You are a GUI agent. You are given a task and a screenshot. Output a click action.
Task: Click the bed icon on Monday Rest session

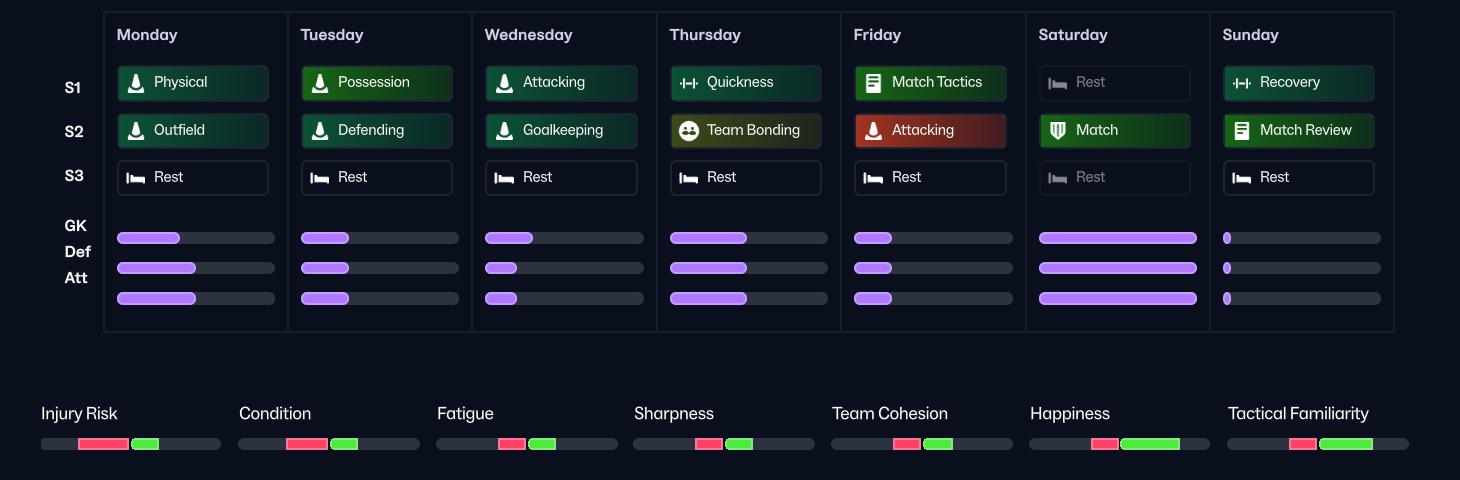[136, 178]
